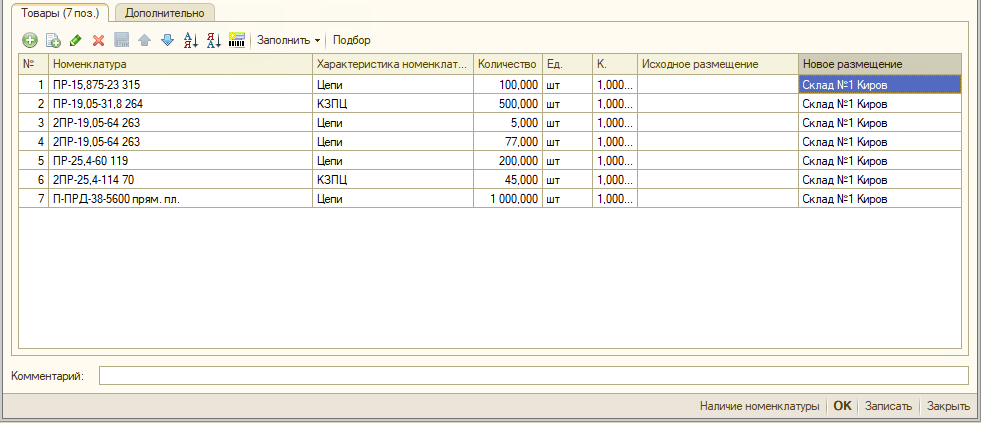Select the cell 2ПР-25,4-114 70
This screenshot has width=981, height=423.
(x=181, y=180)
